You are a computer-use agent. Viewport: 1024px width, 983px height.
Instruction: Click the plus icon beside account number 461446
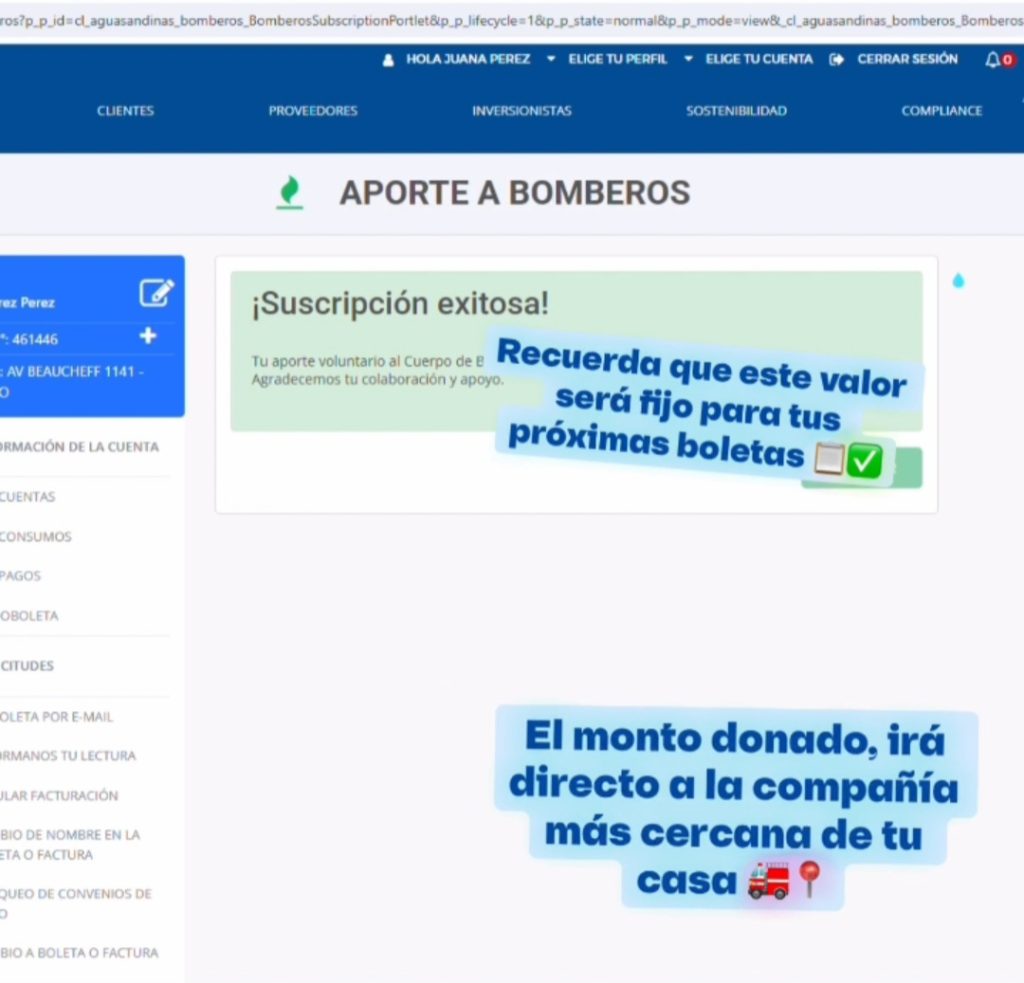click(148, 336)
